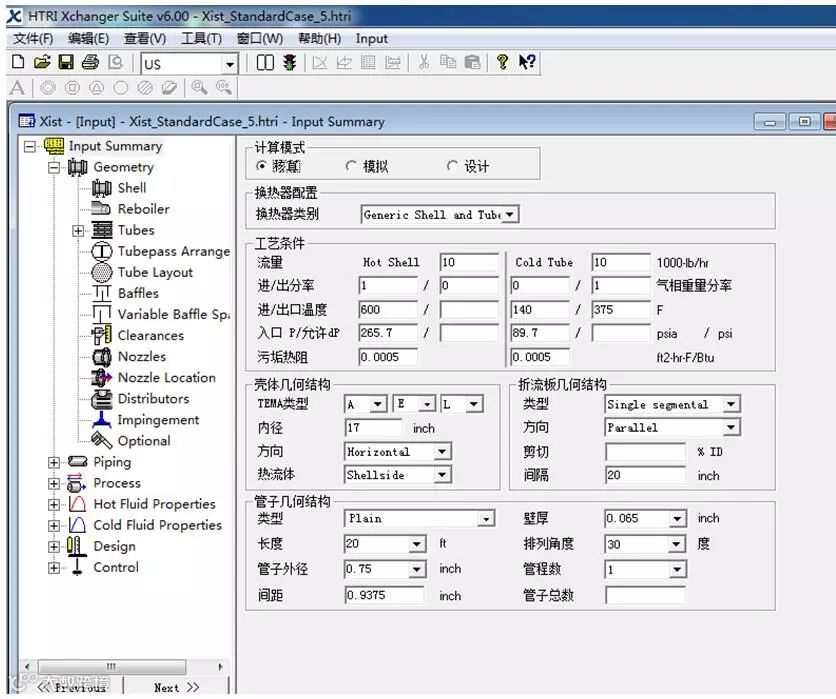The image size is (836, 699).
Task: Open the 文件(F) menu
Action: click(34, 39)
